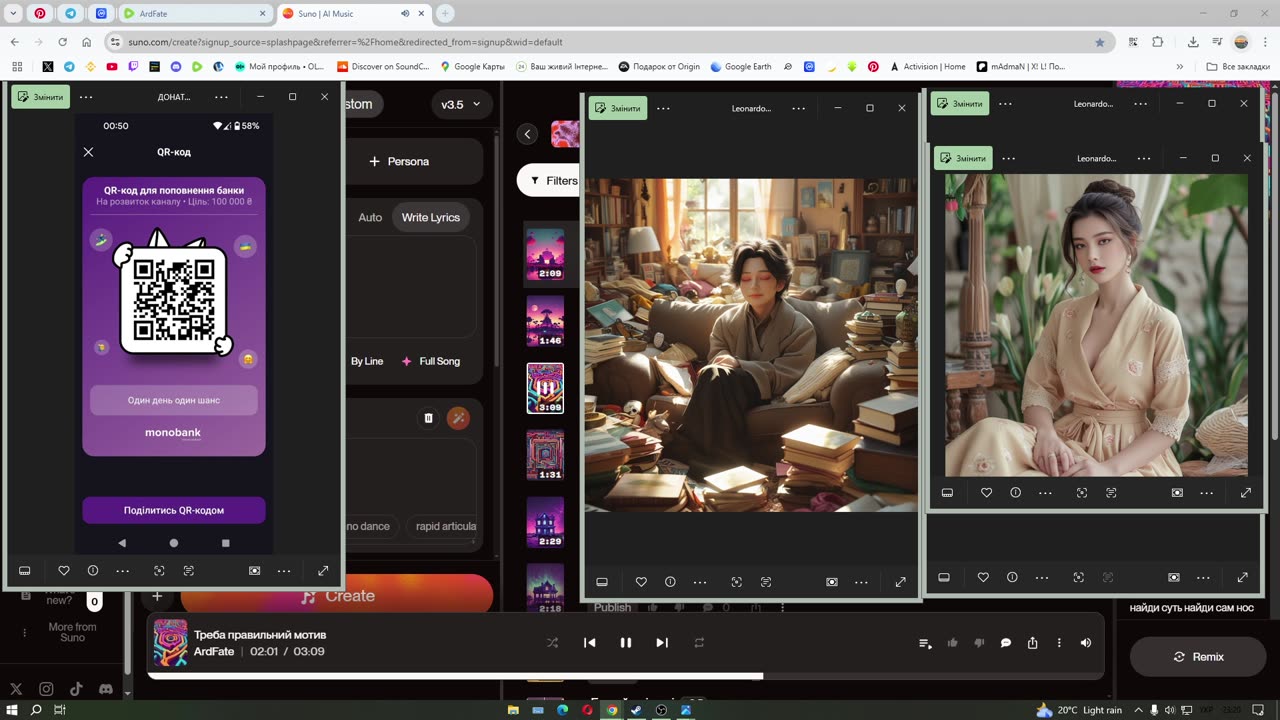Open Steam from the Windows taskbar
Image resolution: width=1280 pixels, height=720 pixels.
click(x=637, y=710)
